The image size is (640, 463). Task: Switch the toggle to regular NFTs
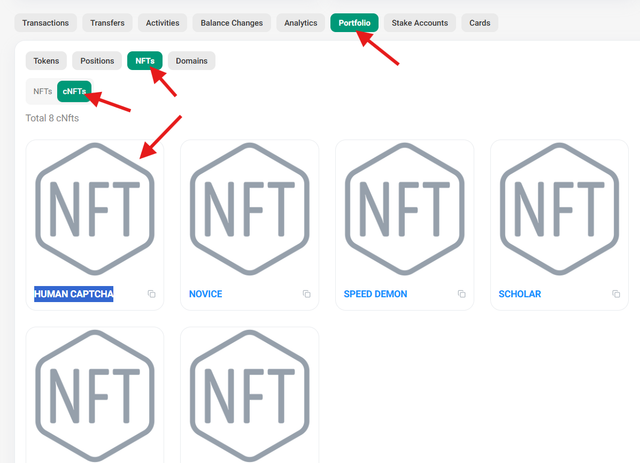[x=42, y=91]
